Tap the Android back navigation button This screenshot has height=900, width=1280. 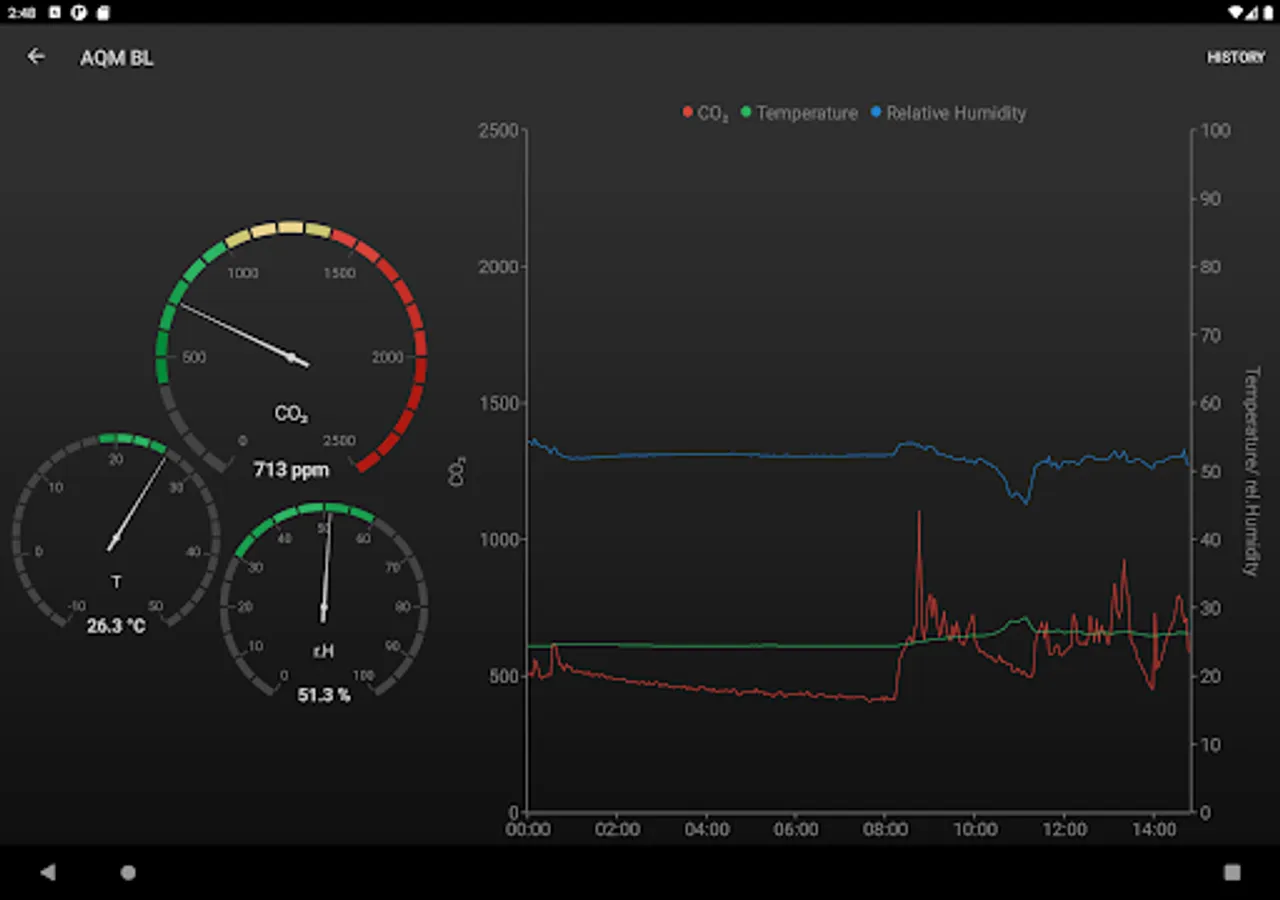(x=47, y=872)
